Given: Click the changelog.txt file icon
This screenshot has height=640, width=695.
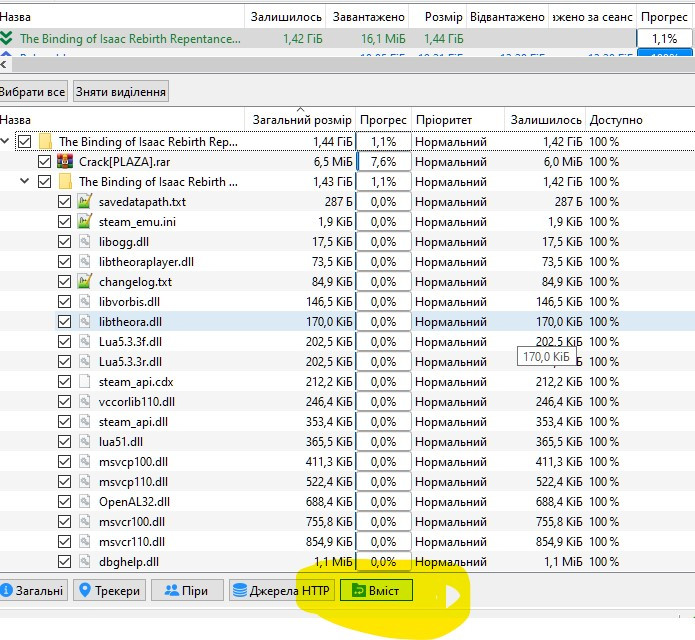Looking at the screenshot, I should (x=85, y=282).
